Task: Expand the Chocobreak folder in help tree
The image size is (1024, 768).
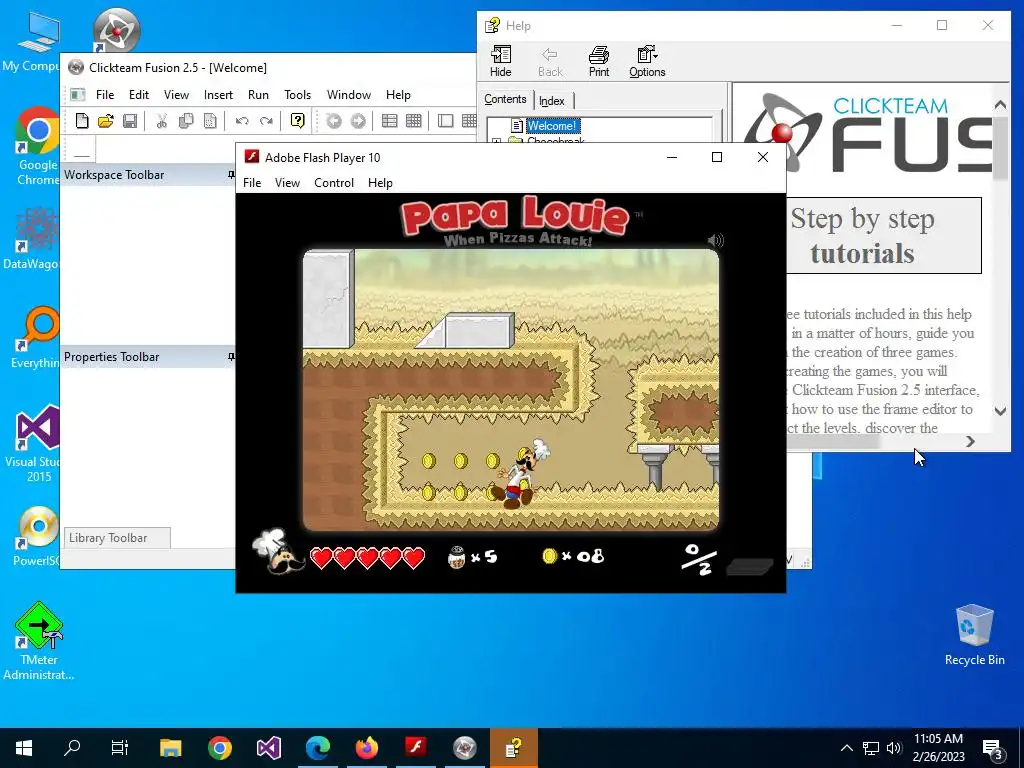Action: [496, 141]
